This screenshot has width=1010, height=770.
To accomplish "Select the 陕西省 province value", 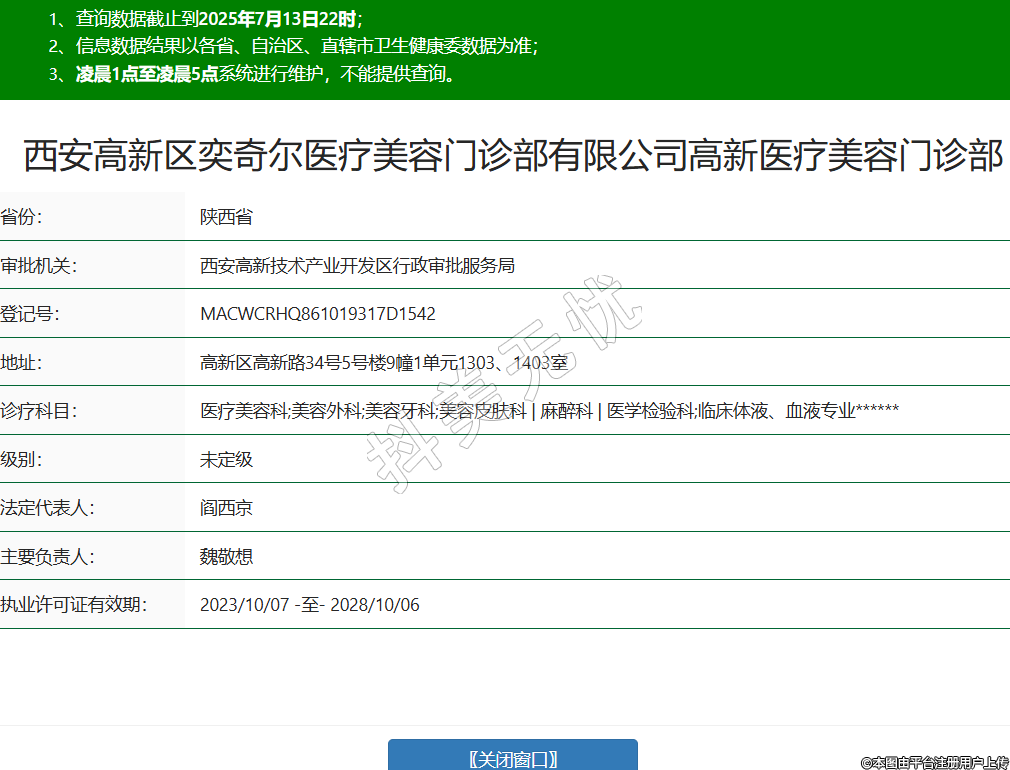I will (226, 217).
